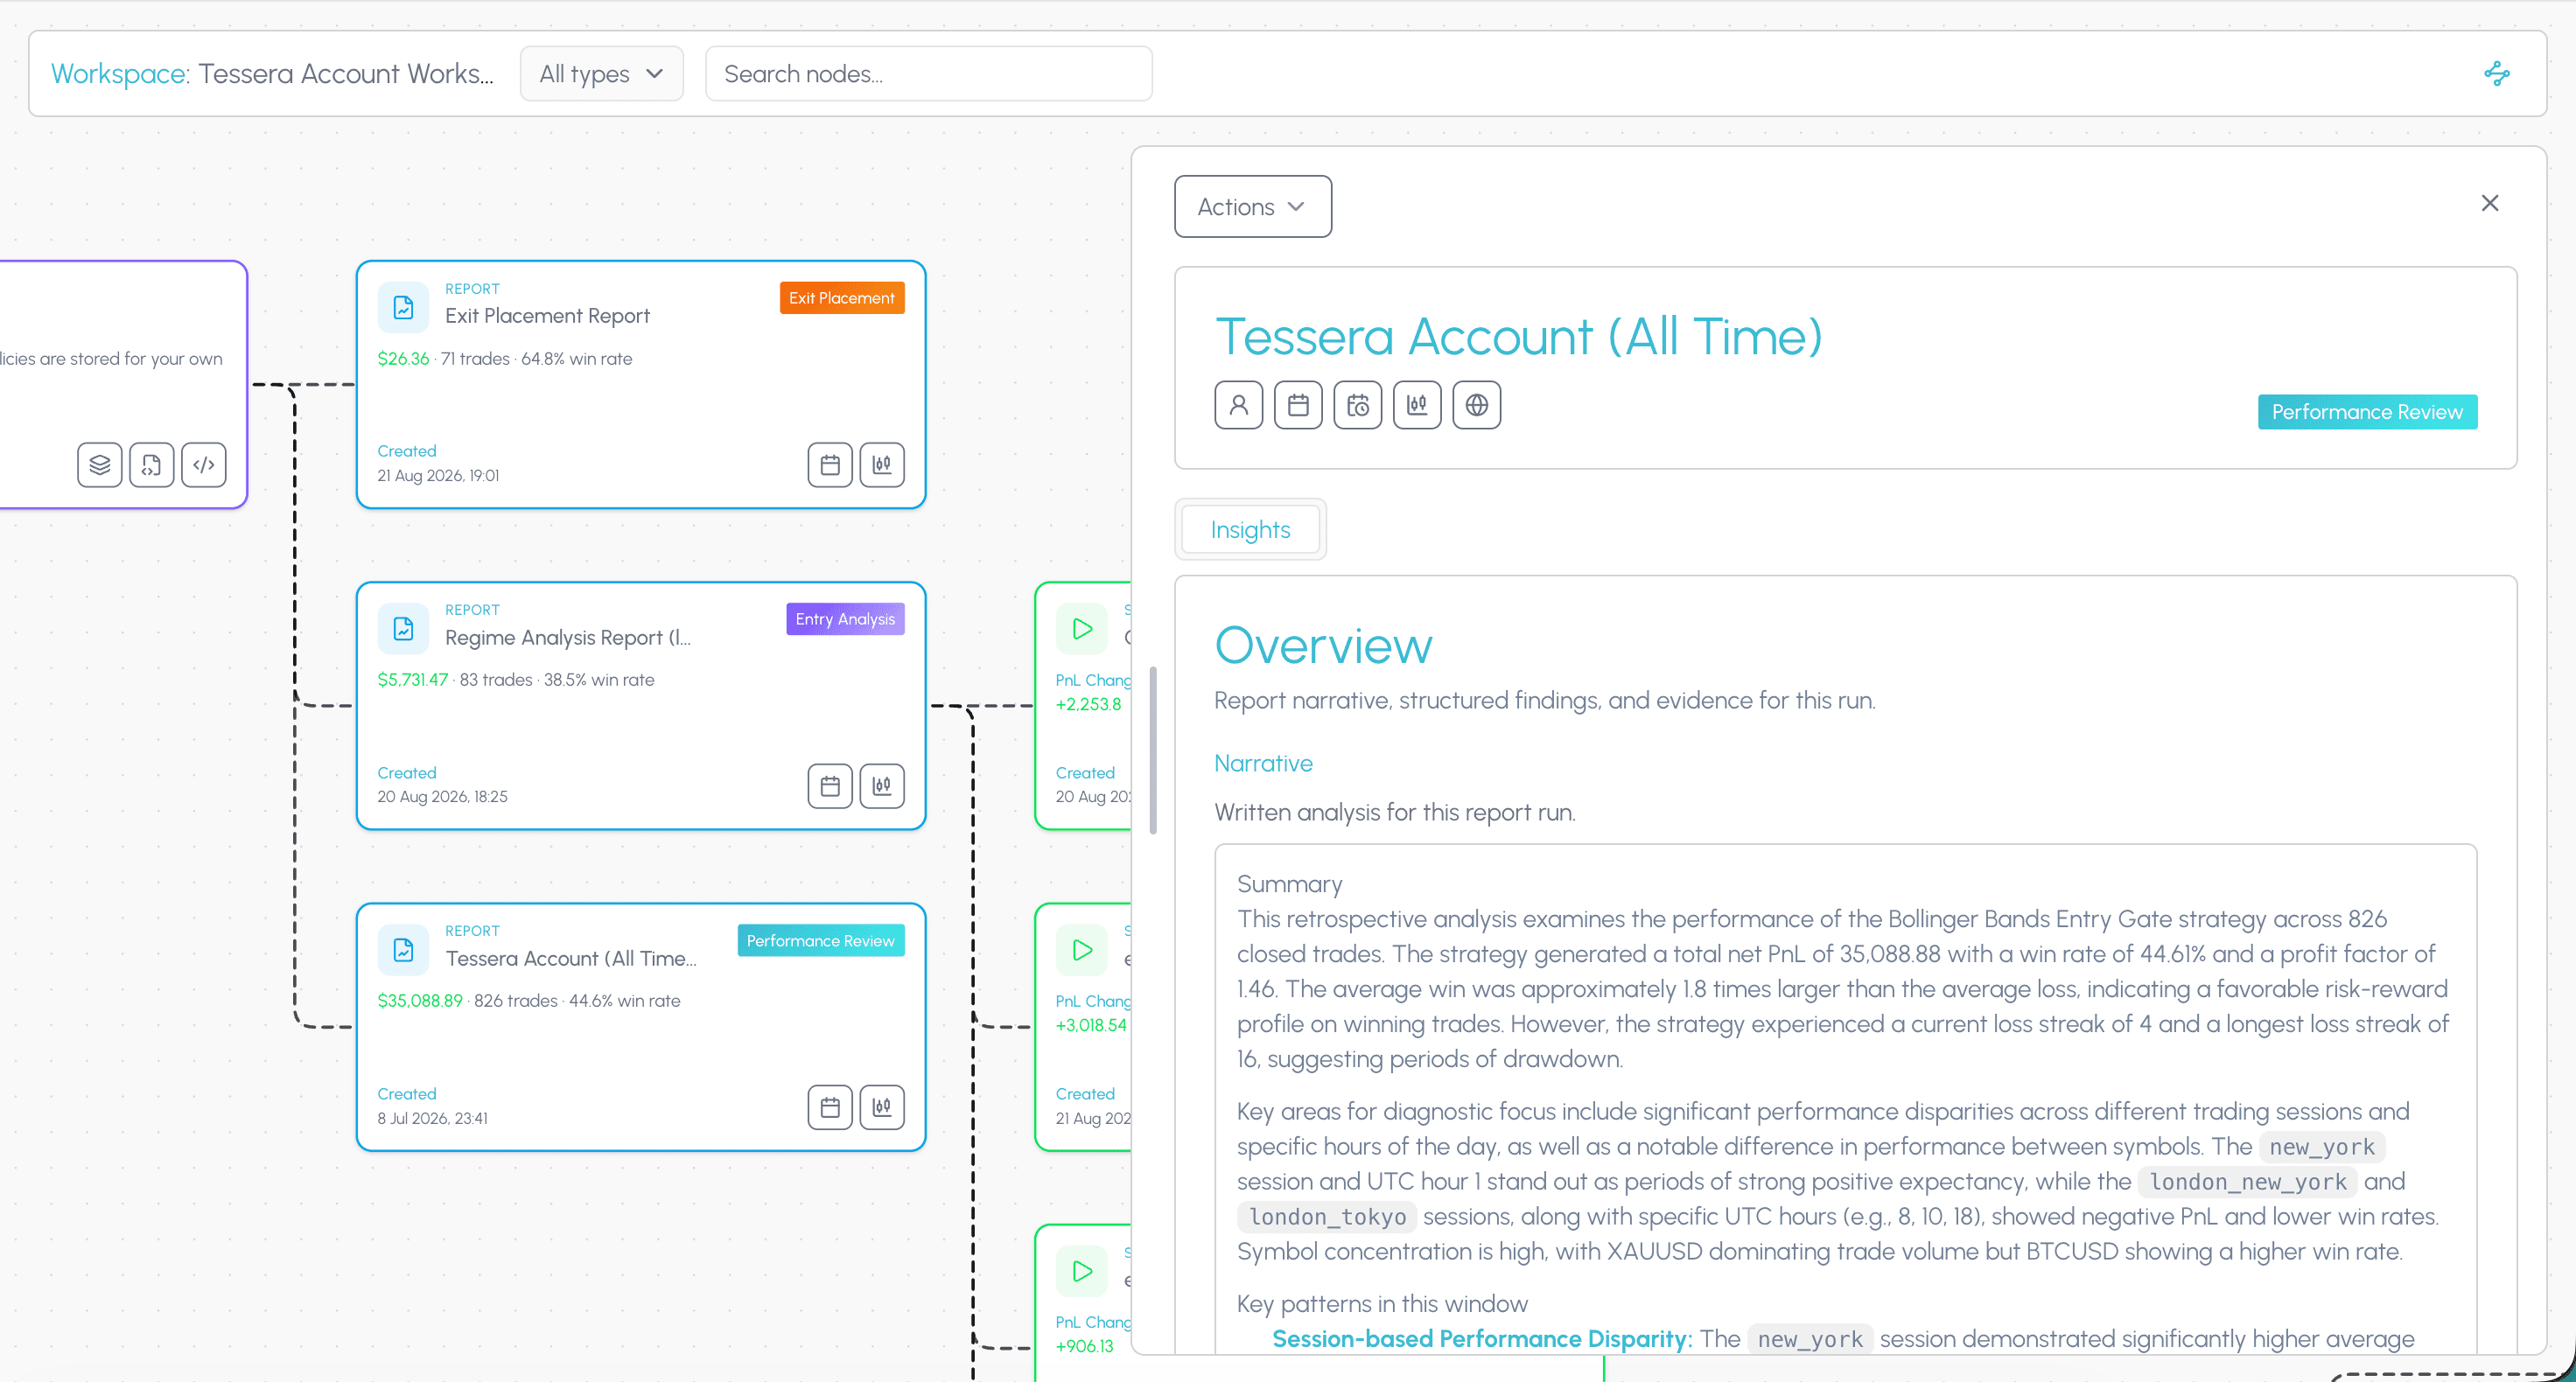Click Tessera Account (All Time) panel title

point(1518,336)
